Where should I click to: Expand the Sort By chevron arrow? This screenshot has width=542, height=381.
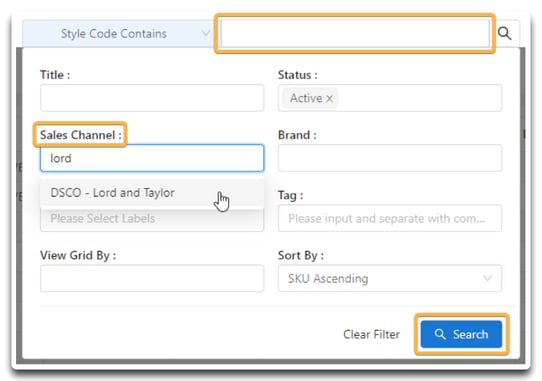pos(487,278)
